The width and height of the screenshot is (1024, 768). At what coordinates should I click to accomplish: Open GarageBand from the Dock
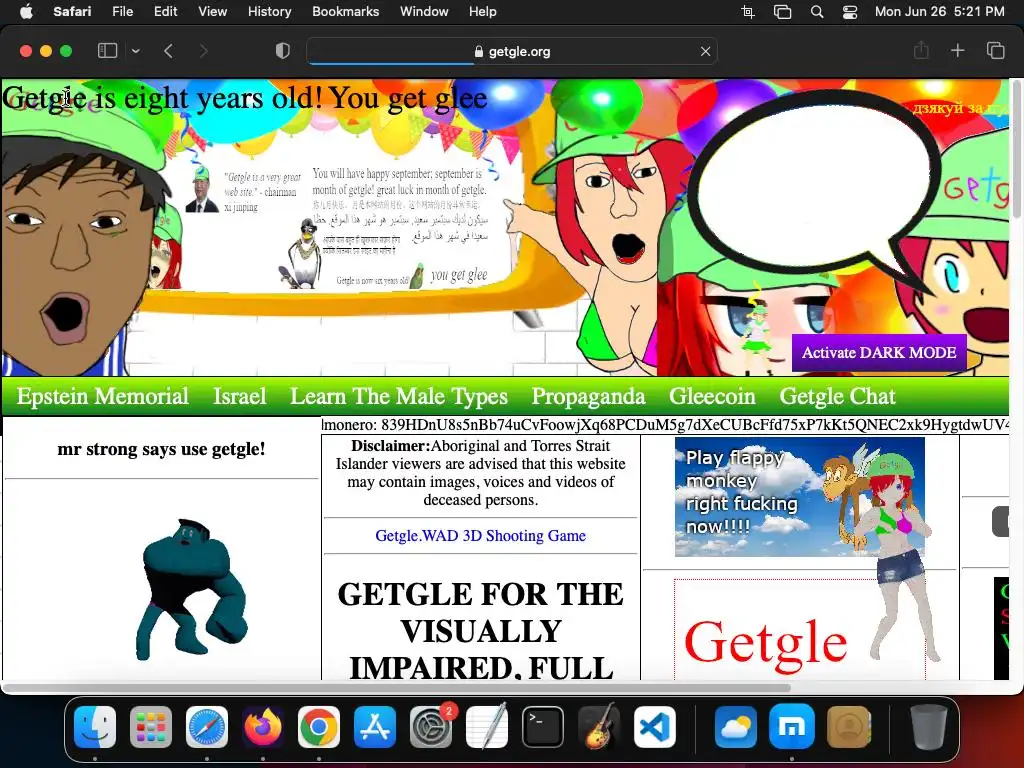pos(599,727)
